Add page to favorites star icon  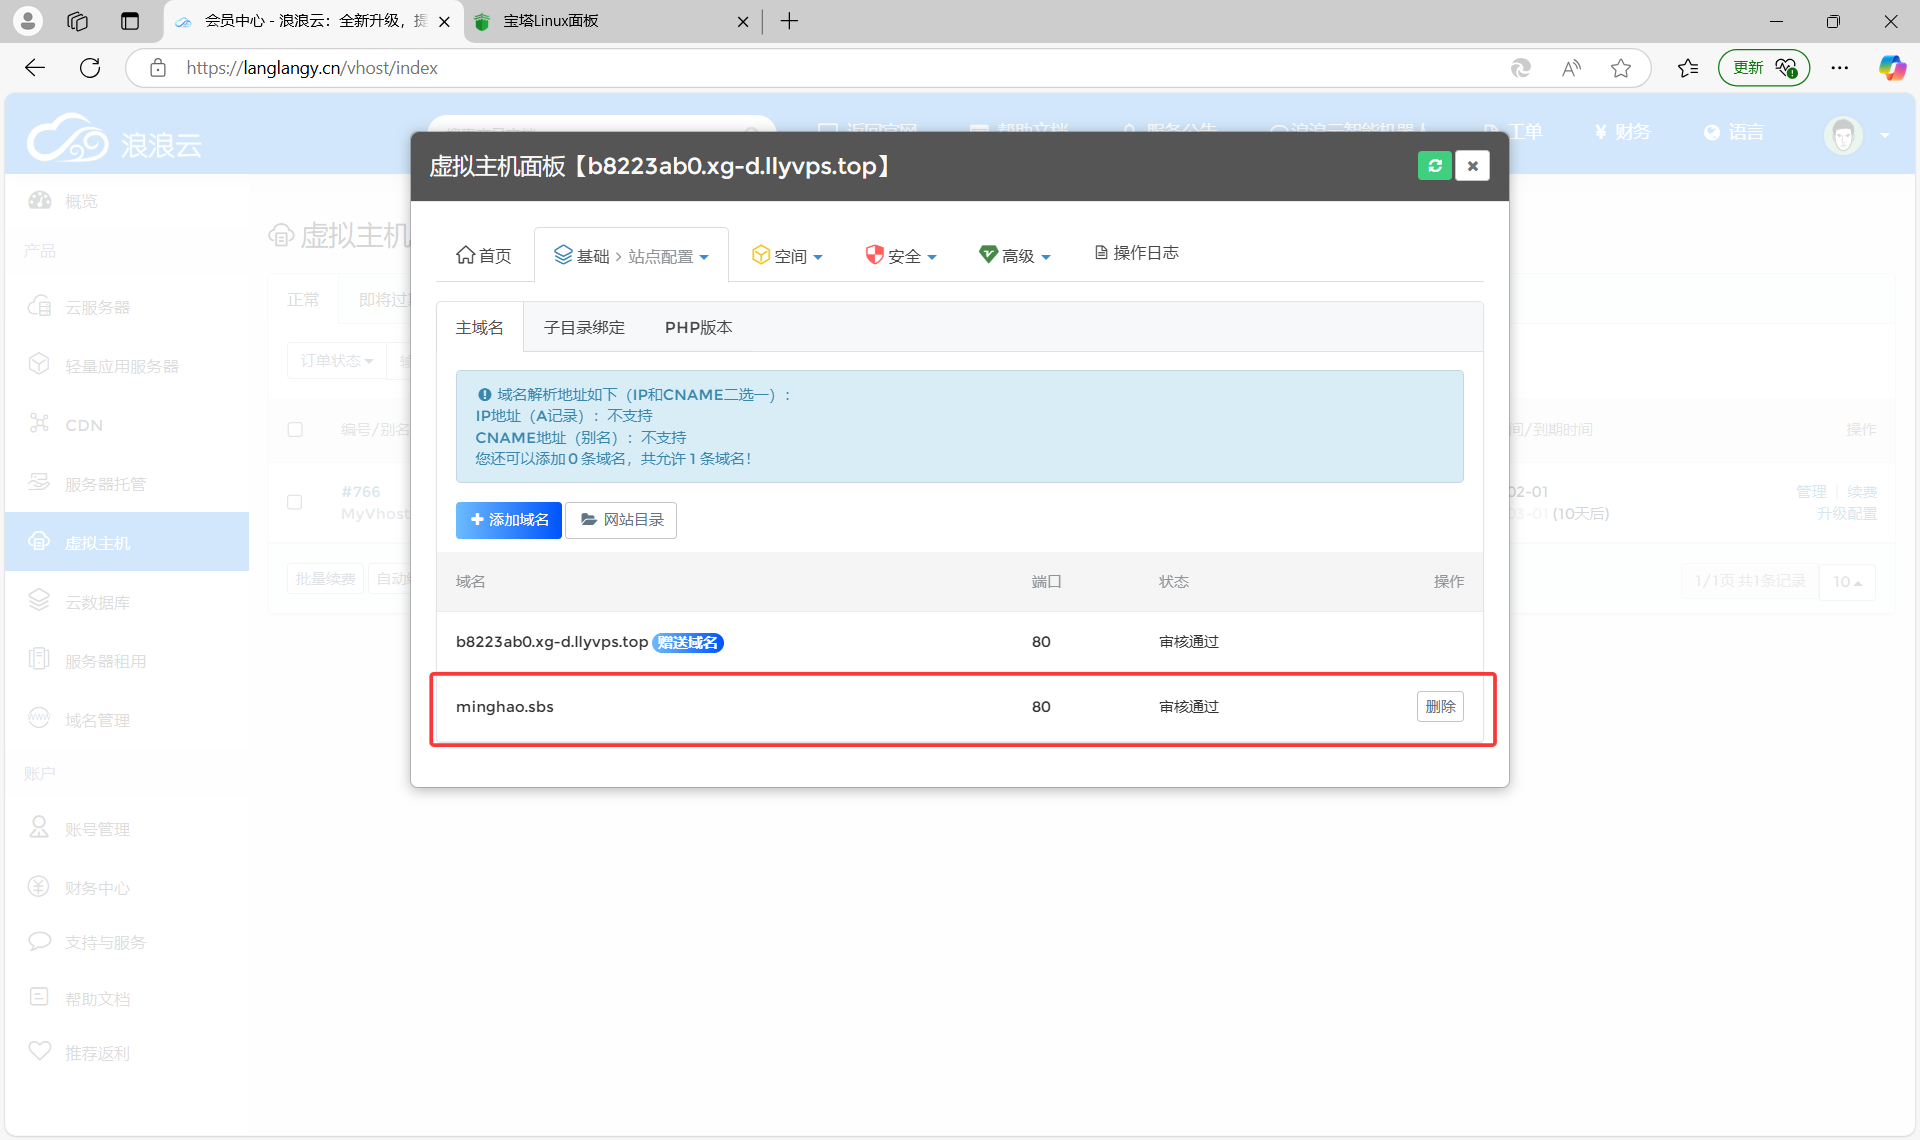tap(1621, 68)
